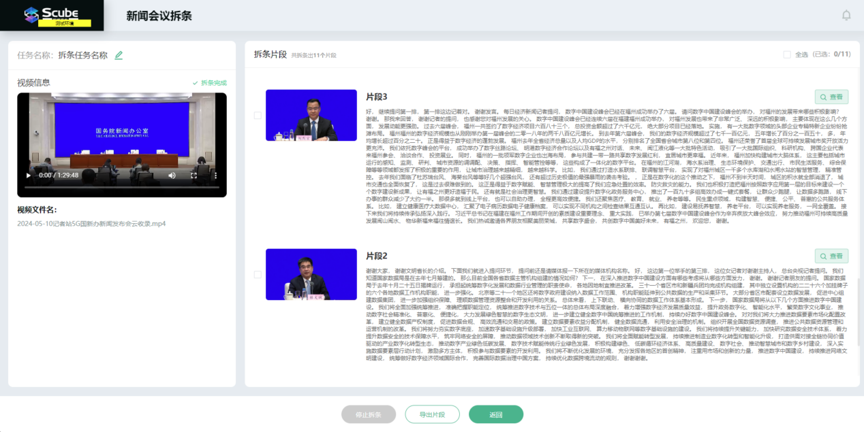Click the video progress bar
The width and height of the screenshot is (864, 432).
pos(120,187)
